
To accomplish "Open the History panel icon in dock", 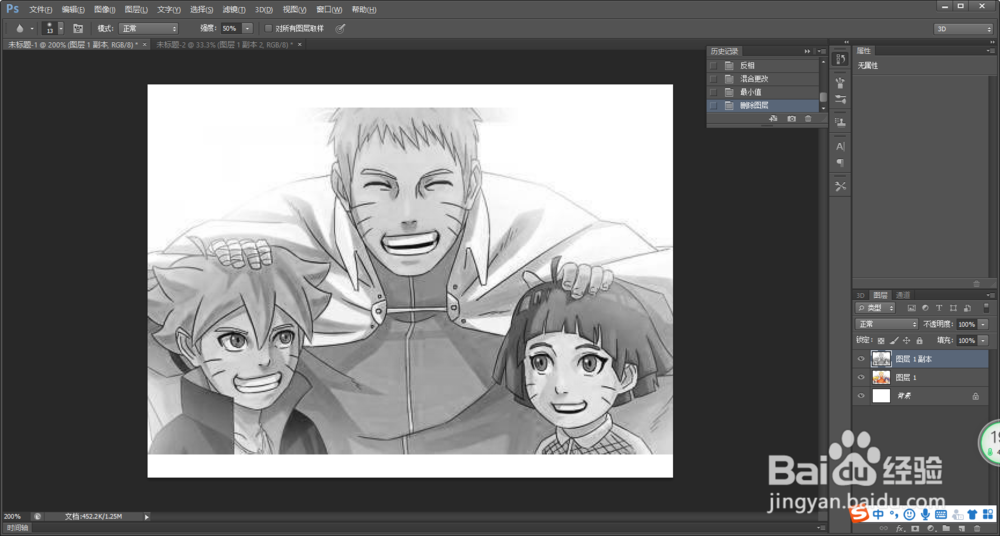I will click(x=841, y=59).
